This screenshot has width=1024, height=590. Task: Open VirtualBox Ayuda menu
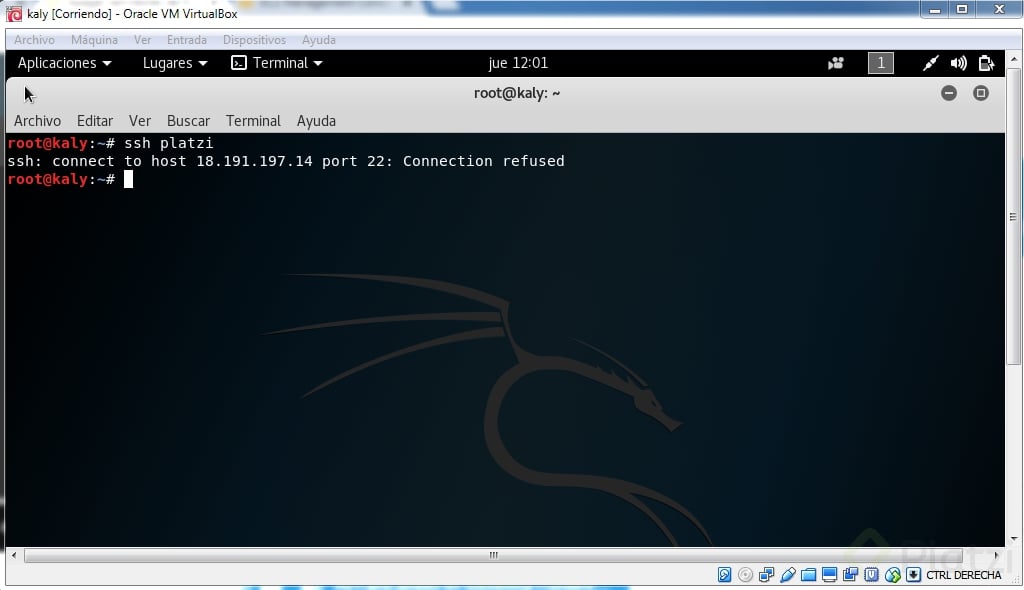(319, 40)
